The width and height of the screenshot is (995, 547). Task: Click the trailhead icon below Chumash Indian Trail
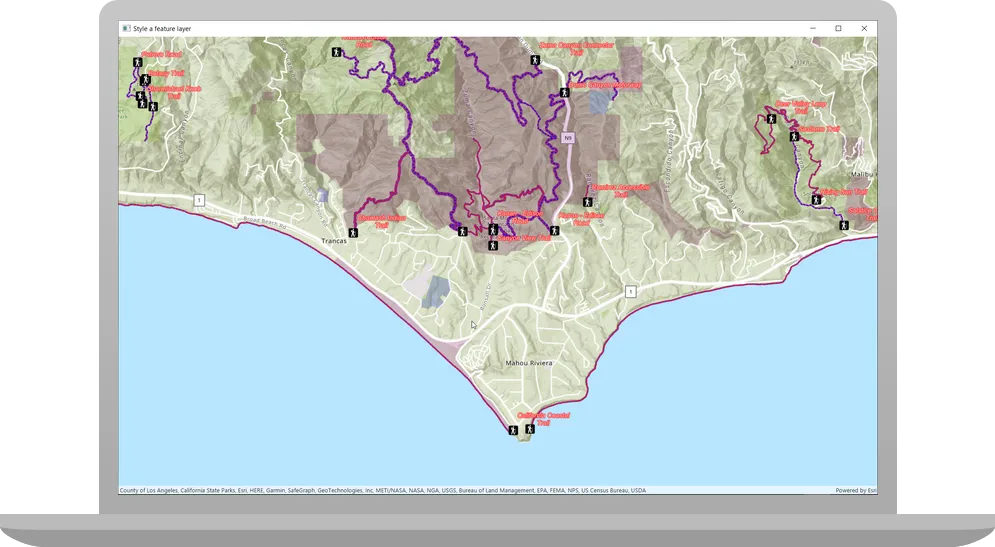(x=353, y=233)
